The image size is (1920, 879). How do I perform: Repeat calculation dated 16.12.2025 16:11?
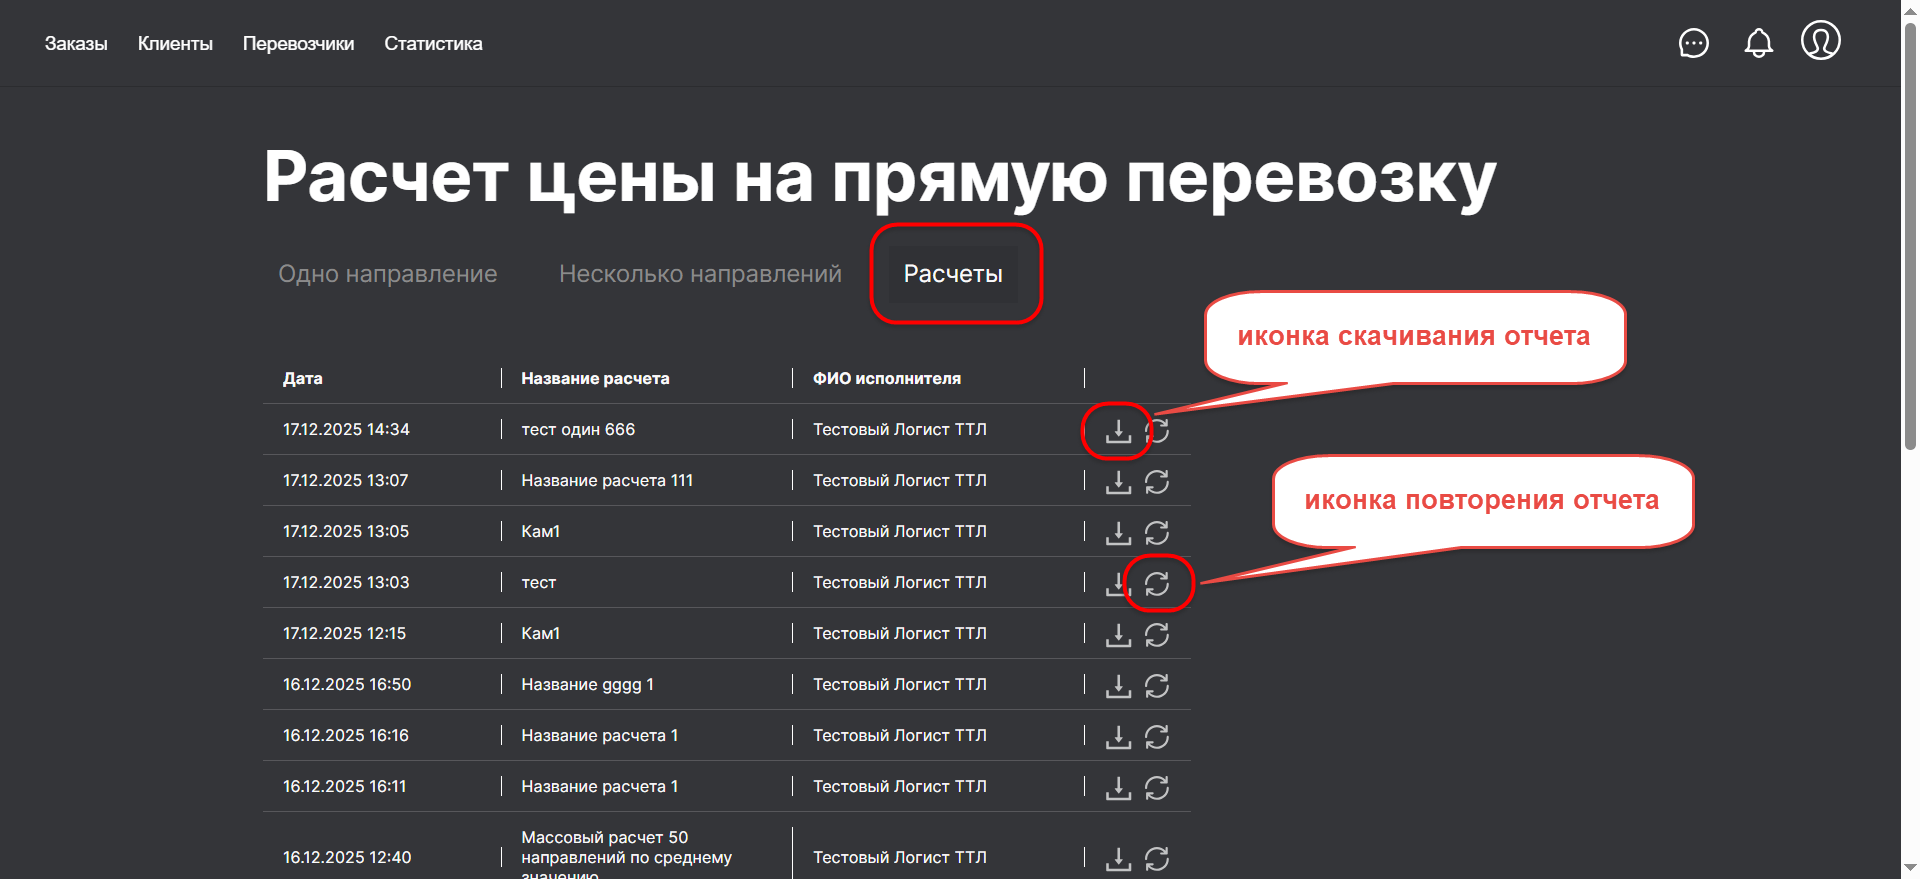click(1157, 788)
